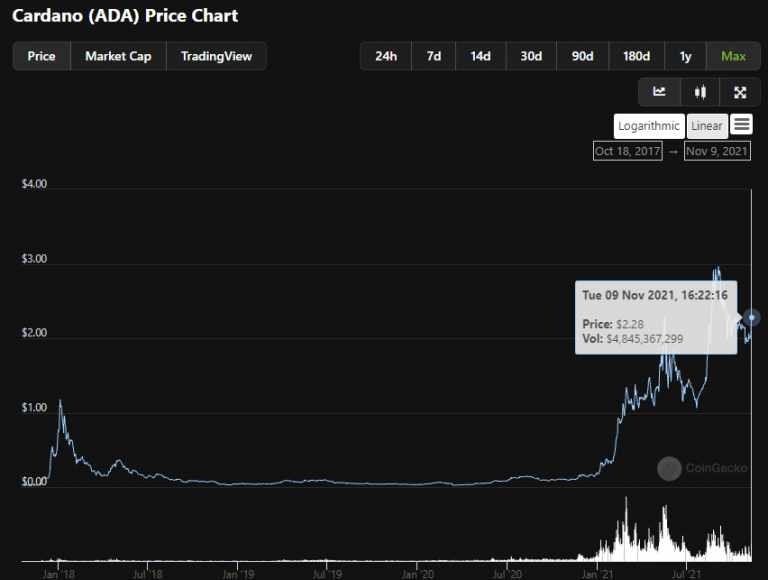Switch to line chart view icon
This screenshot has height=580, width=768.
pos(659,92)
